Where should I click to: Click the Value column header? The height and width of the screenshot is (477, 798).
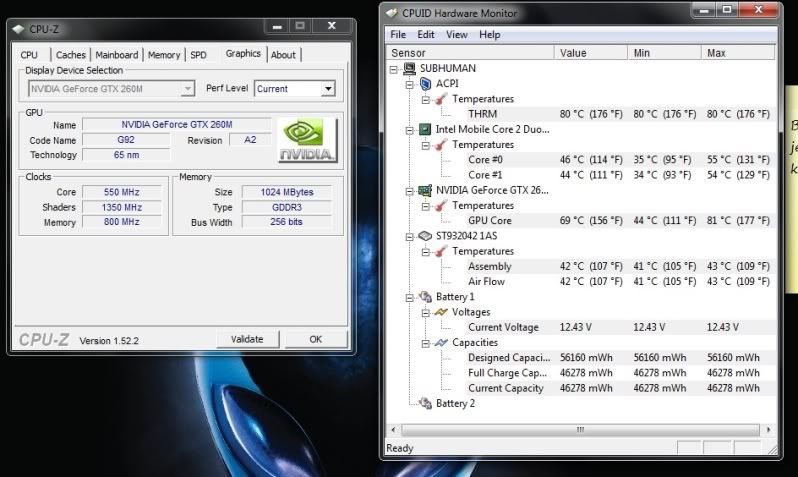click(x=591, y=53)
